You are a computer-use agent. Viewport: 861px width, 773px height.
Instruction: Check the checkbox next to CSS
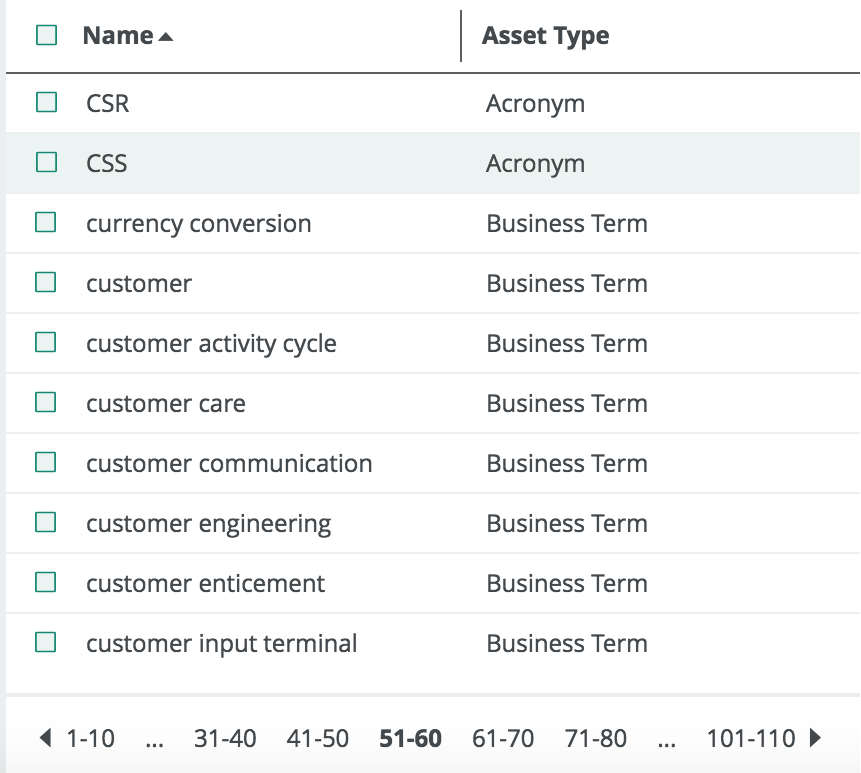[x=46, y=163]
